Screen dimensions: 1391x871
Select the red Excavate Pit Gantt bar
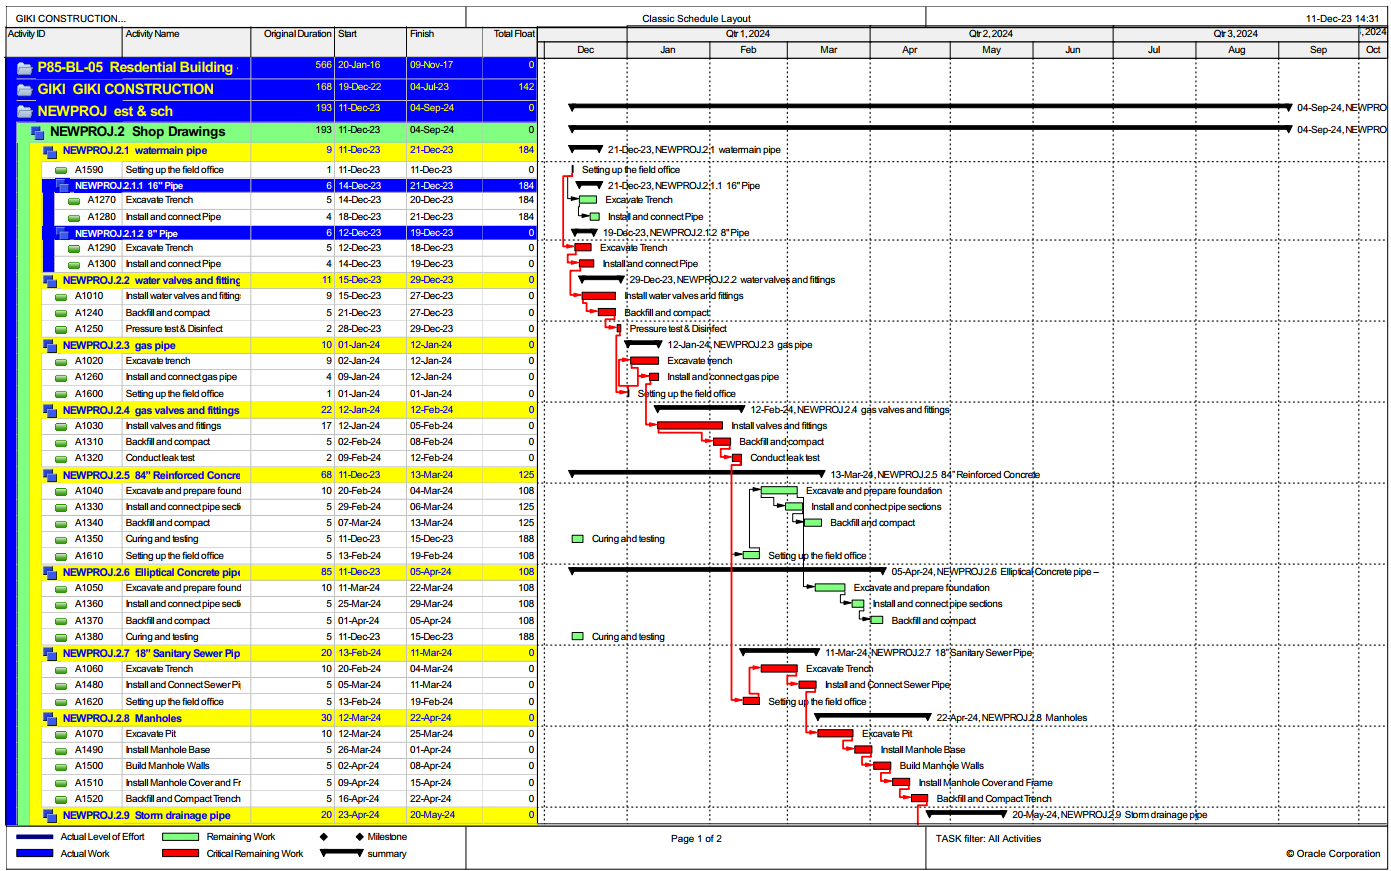point(835,734)
